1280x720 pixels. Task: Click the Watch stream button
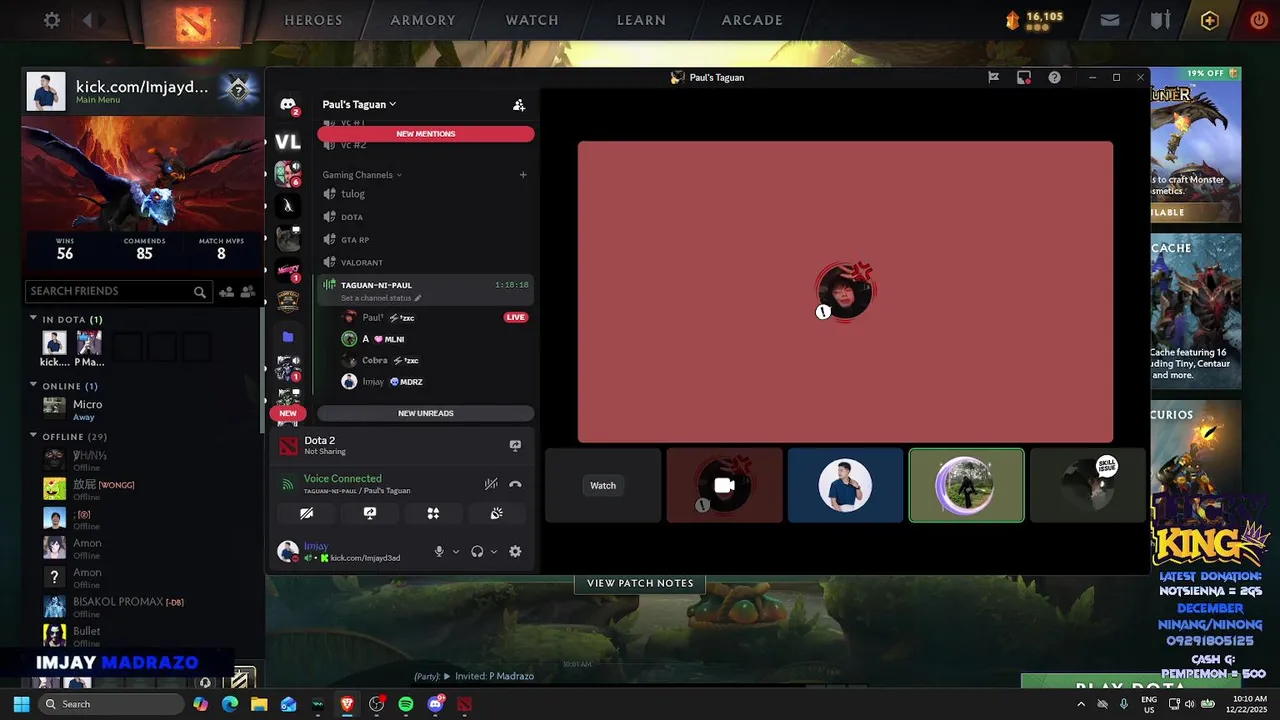coord(603,485)
